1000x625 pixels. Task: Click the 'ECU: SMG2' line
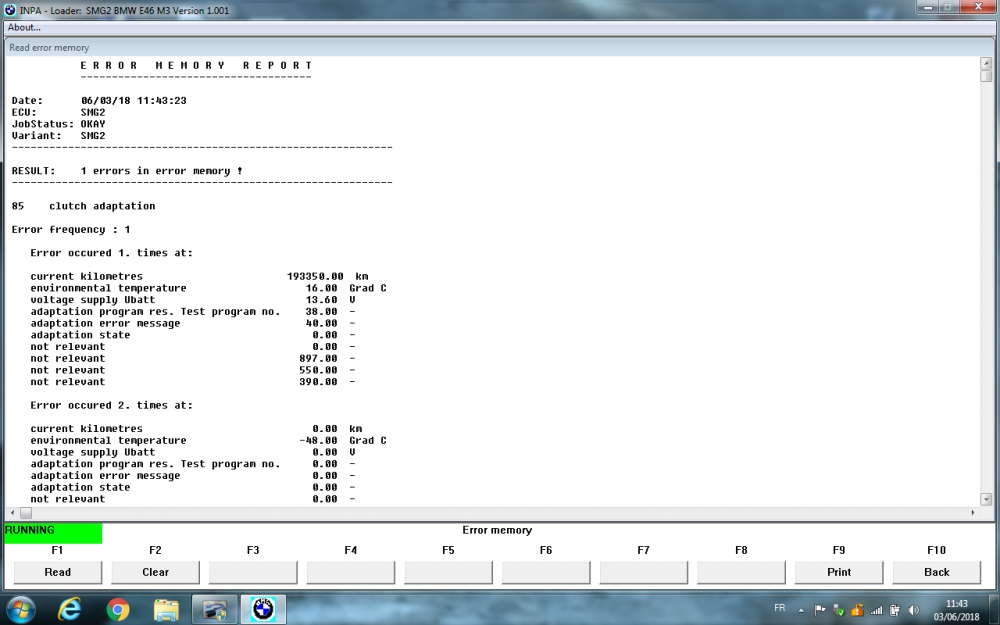click(59, 112)
